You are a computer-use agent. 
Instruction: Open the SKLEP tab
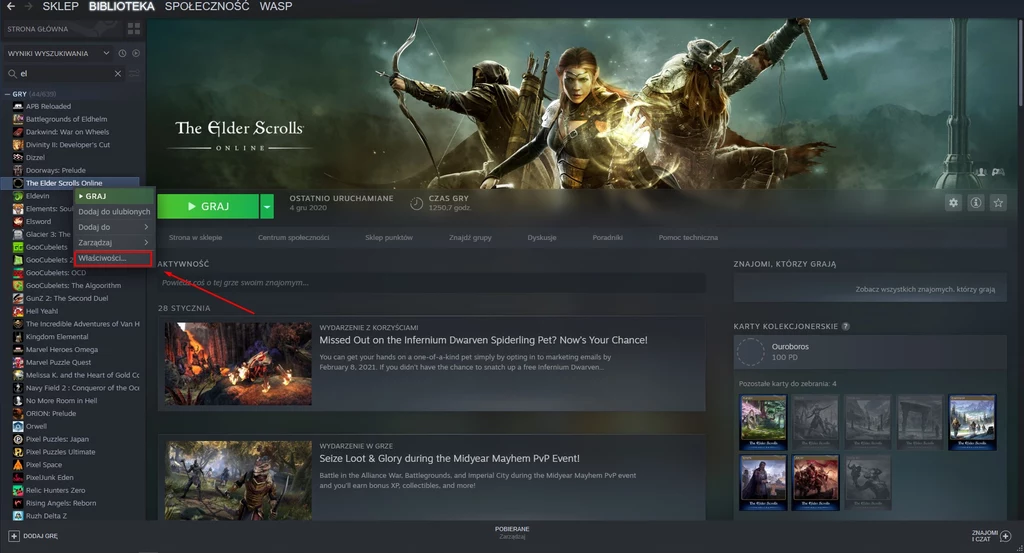(x=60, y=7)
